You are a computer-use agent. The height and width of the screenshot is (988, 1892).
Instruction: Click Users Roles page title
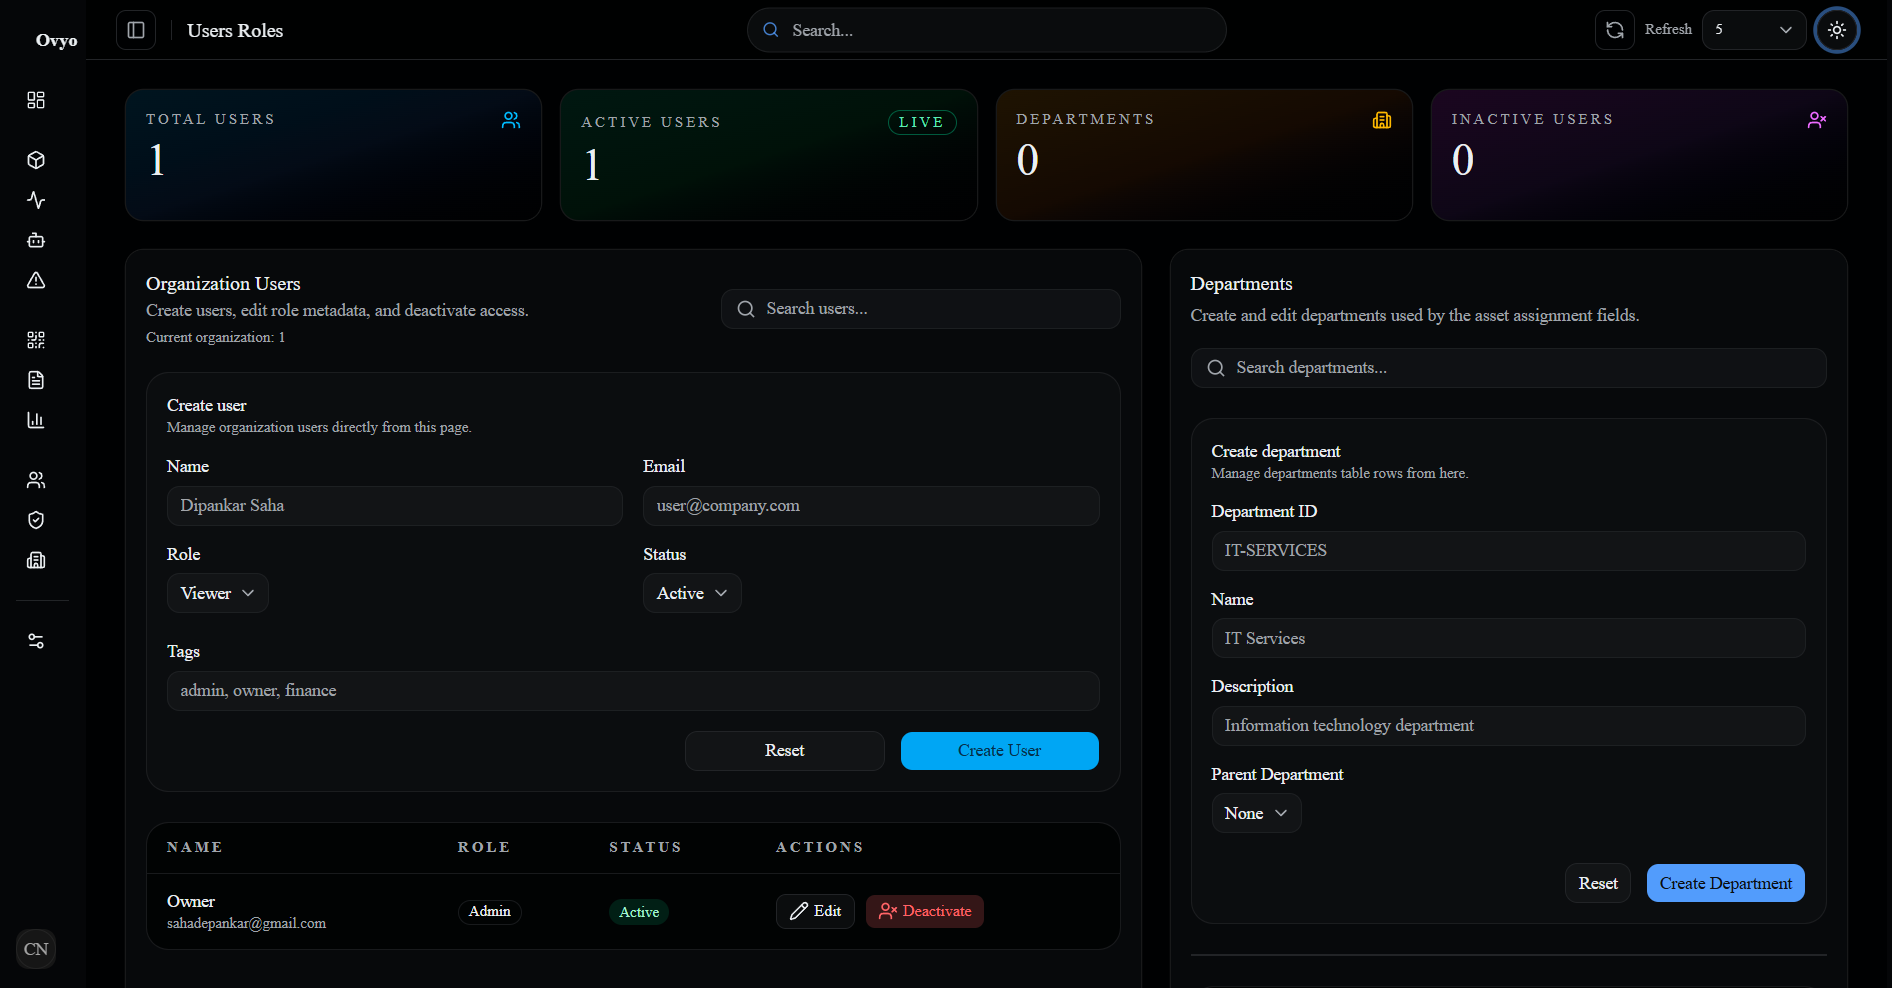tap(235, 30)
